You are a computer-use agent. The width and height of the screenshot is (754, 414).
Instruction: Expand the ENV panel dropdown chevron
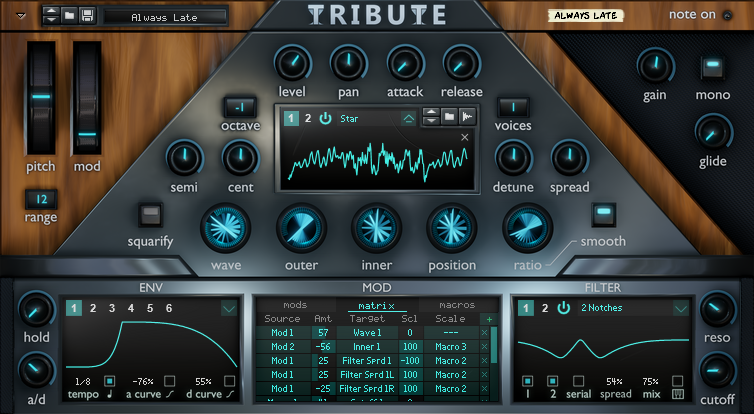click(229, 308)
